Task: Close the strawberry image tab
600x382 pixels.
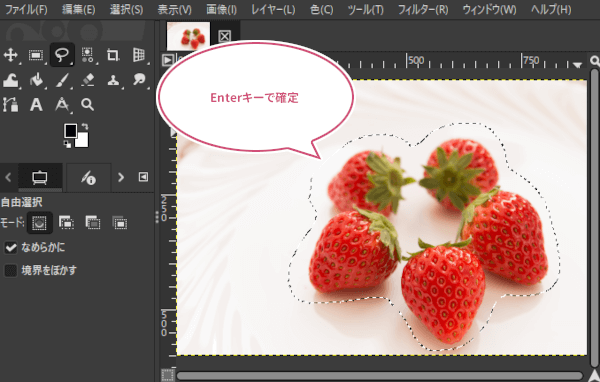Action: 225,36
